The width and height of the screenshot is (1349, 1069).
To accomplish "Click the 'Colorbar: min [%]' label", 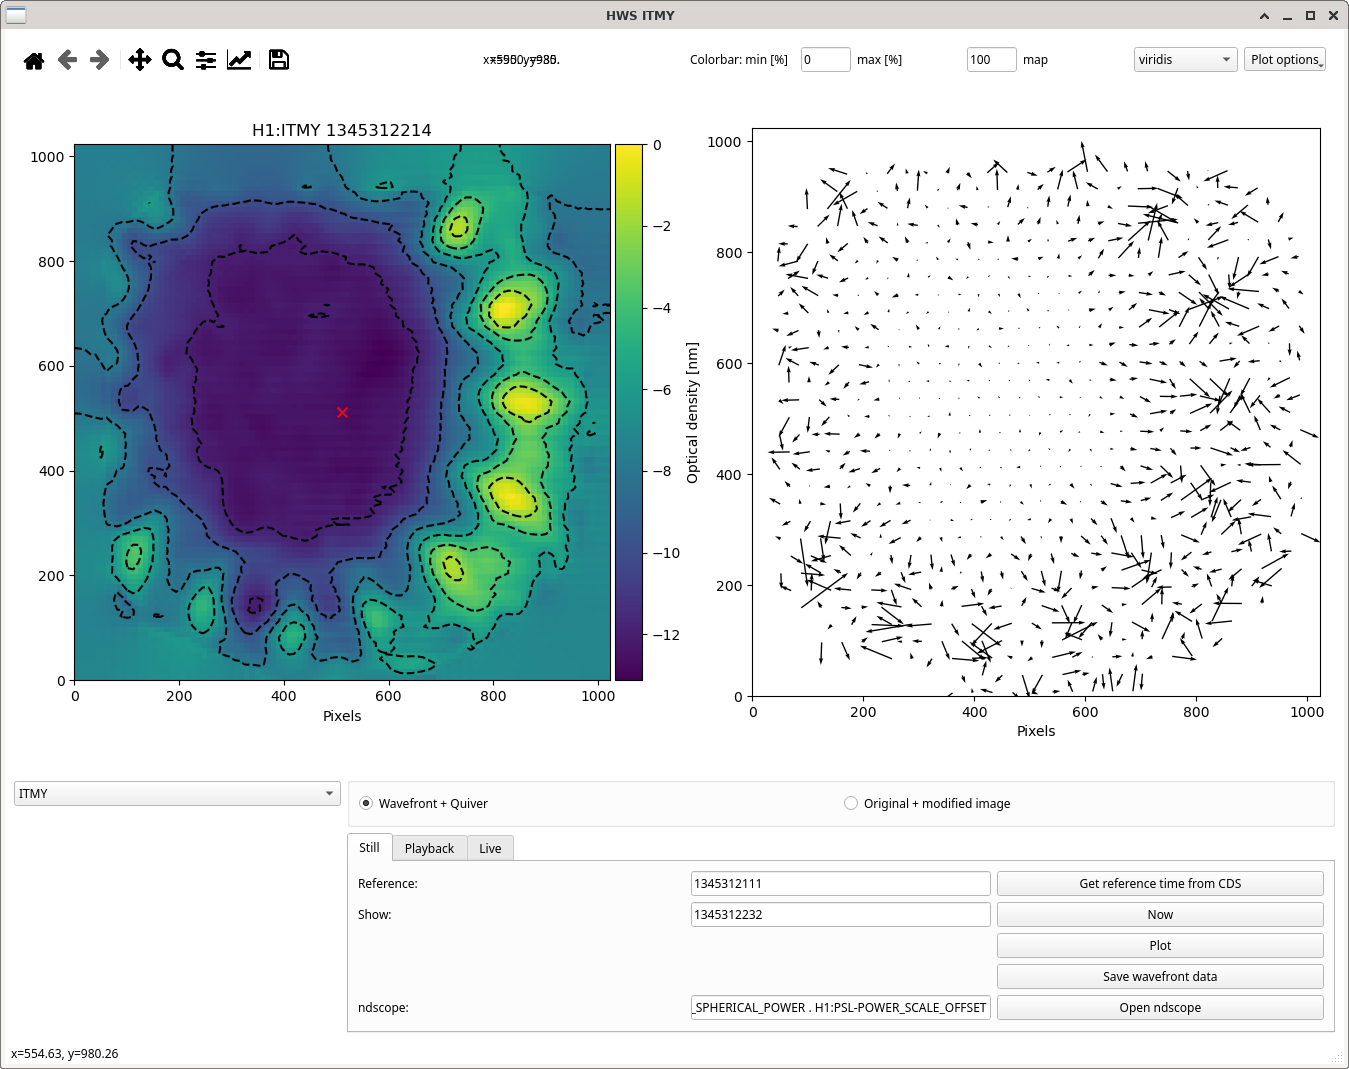I will click(739, 60).
